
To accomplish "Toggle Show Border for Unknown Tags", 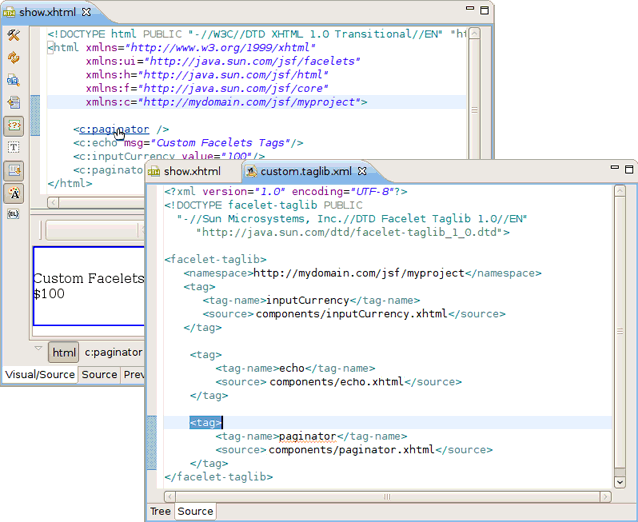I will tap(13, 126).
